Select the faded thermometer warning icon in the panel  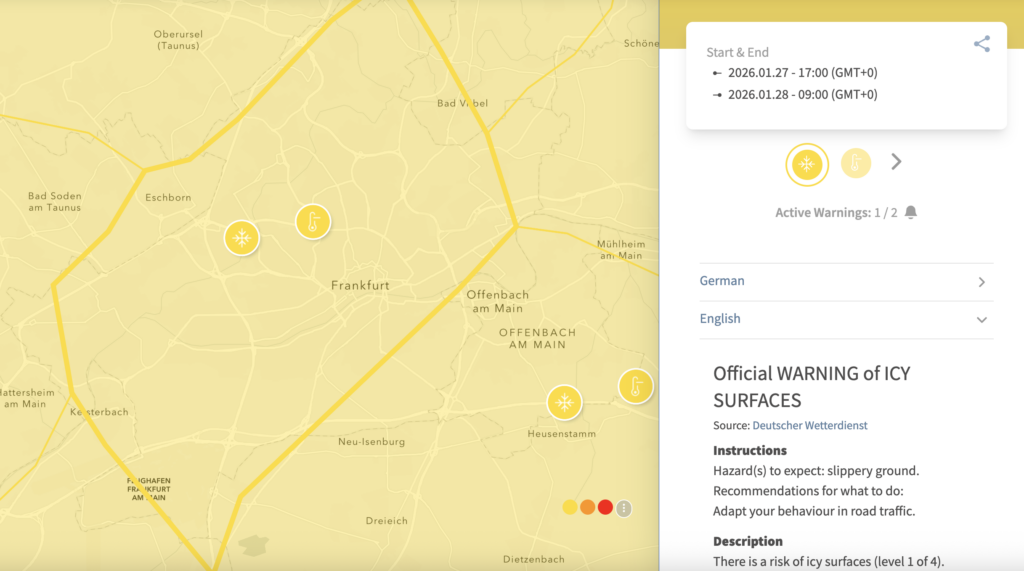[855, 163]
